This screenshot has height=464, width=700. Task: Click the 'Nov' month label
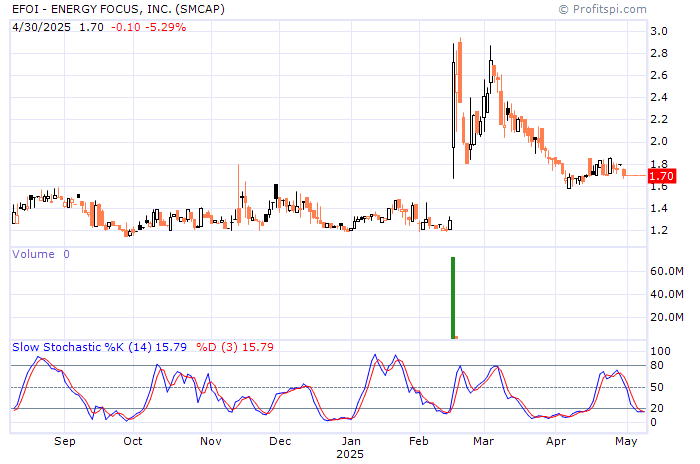[211, 441]
